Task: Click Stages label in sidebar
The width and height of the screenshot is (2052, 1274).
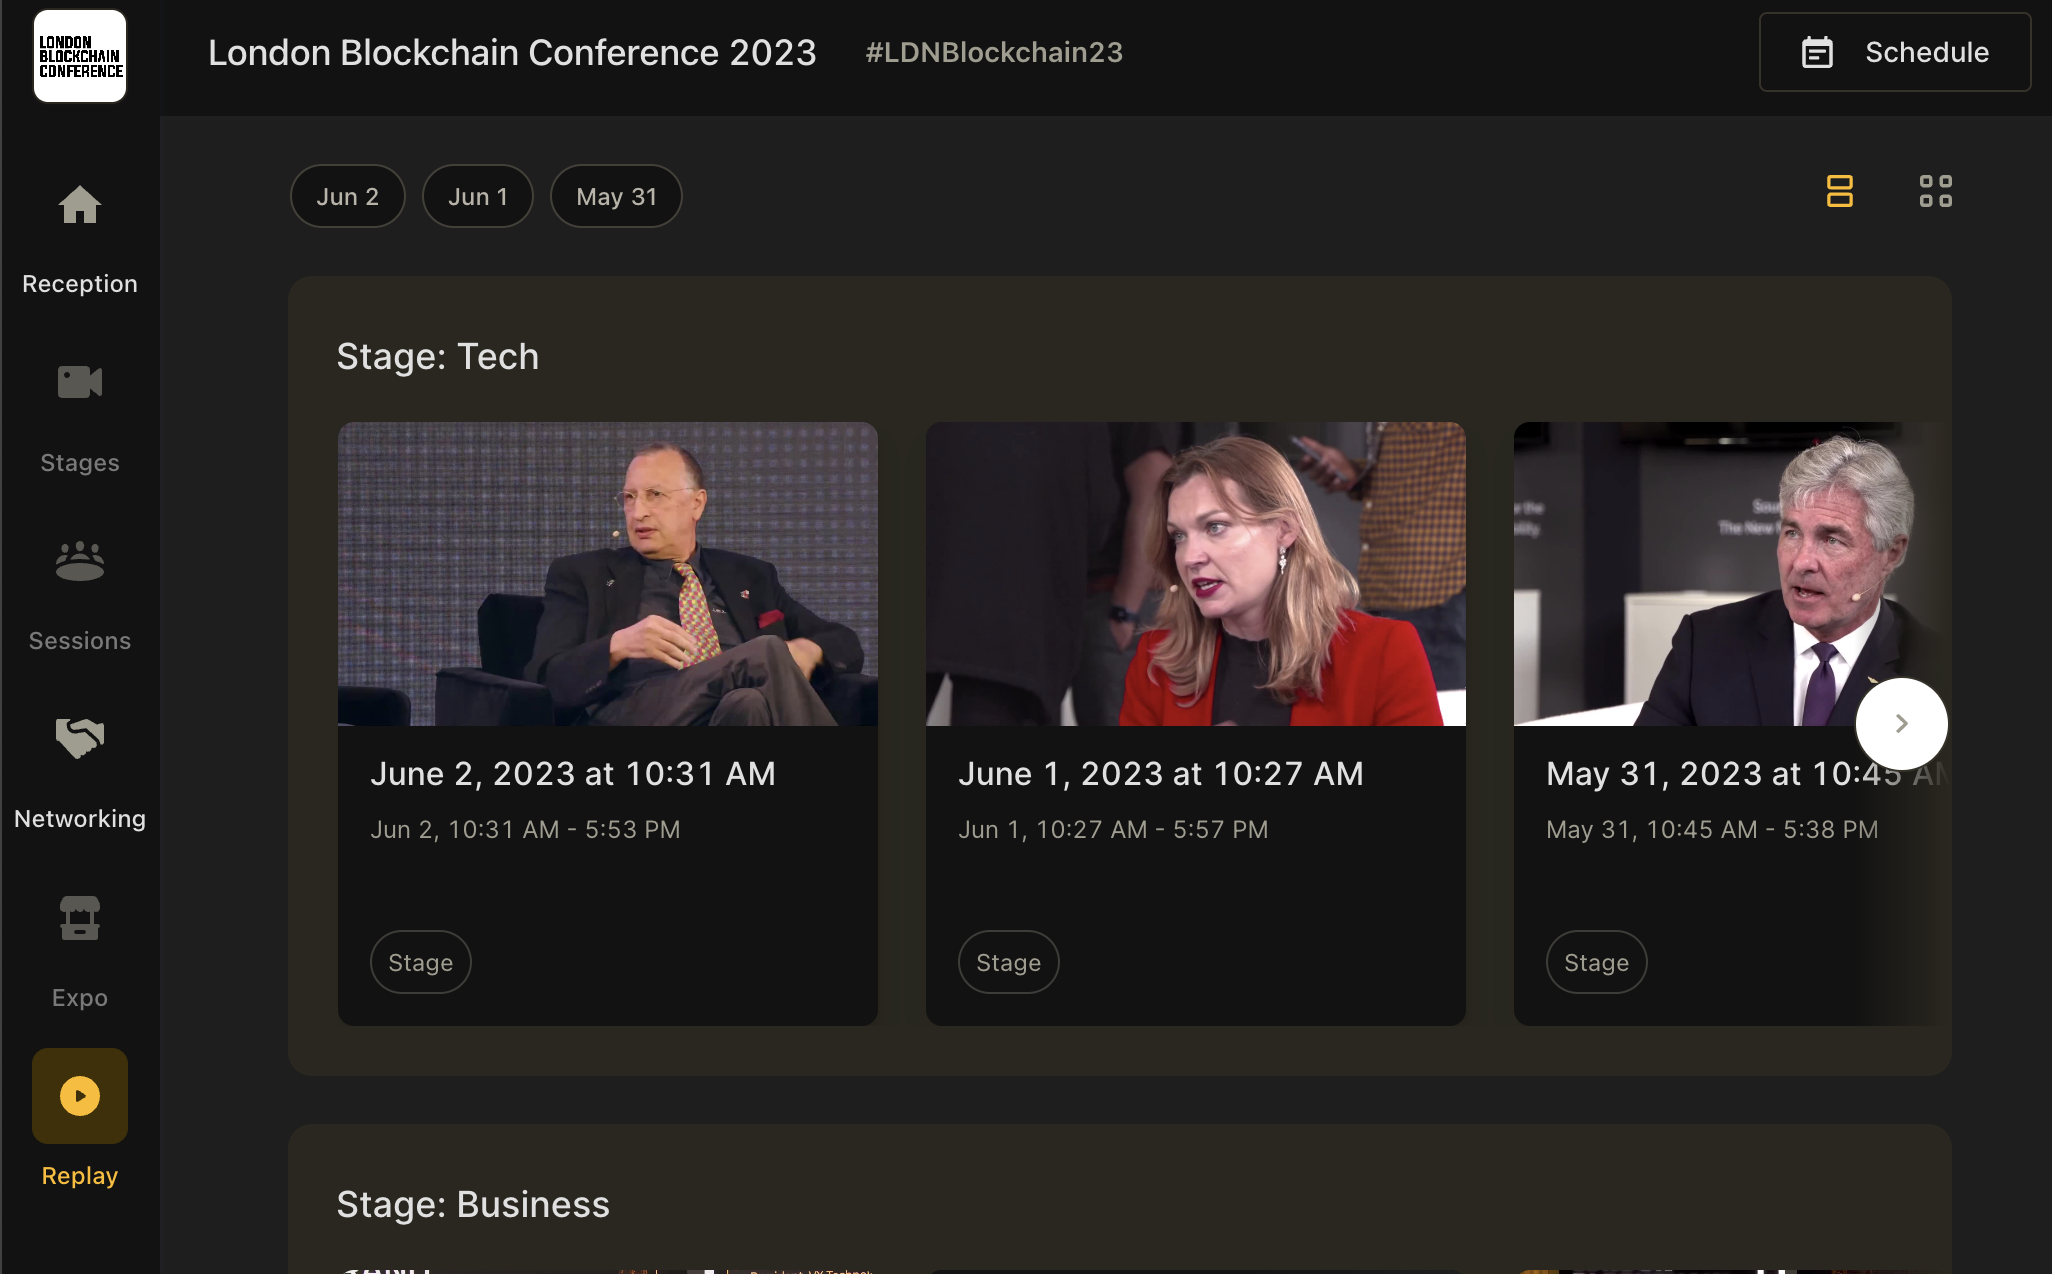Action: click(80, 463)
